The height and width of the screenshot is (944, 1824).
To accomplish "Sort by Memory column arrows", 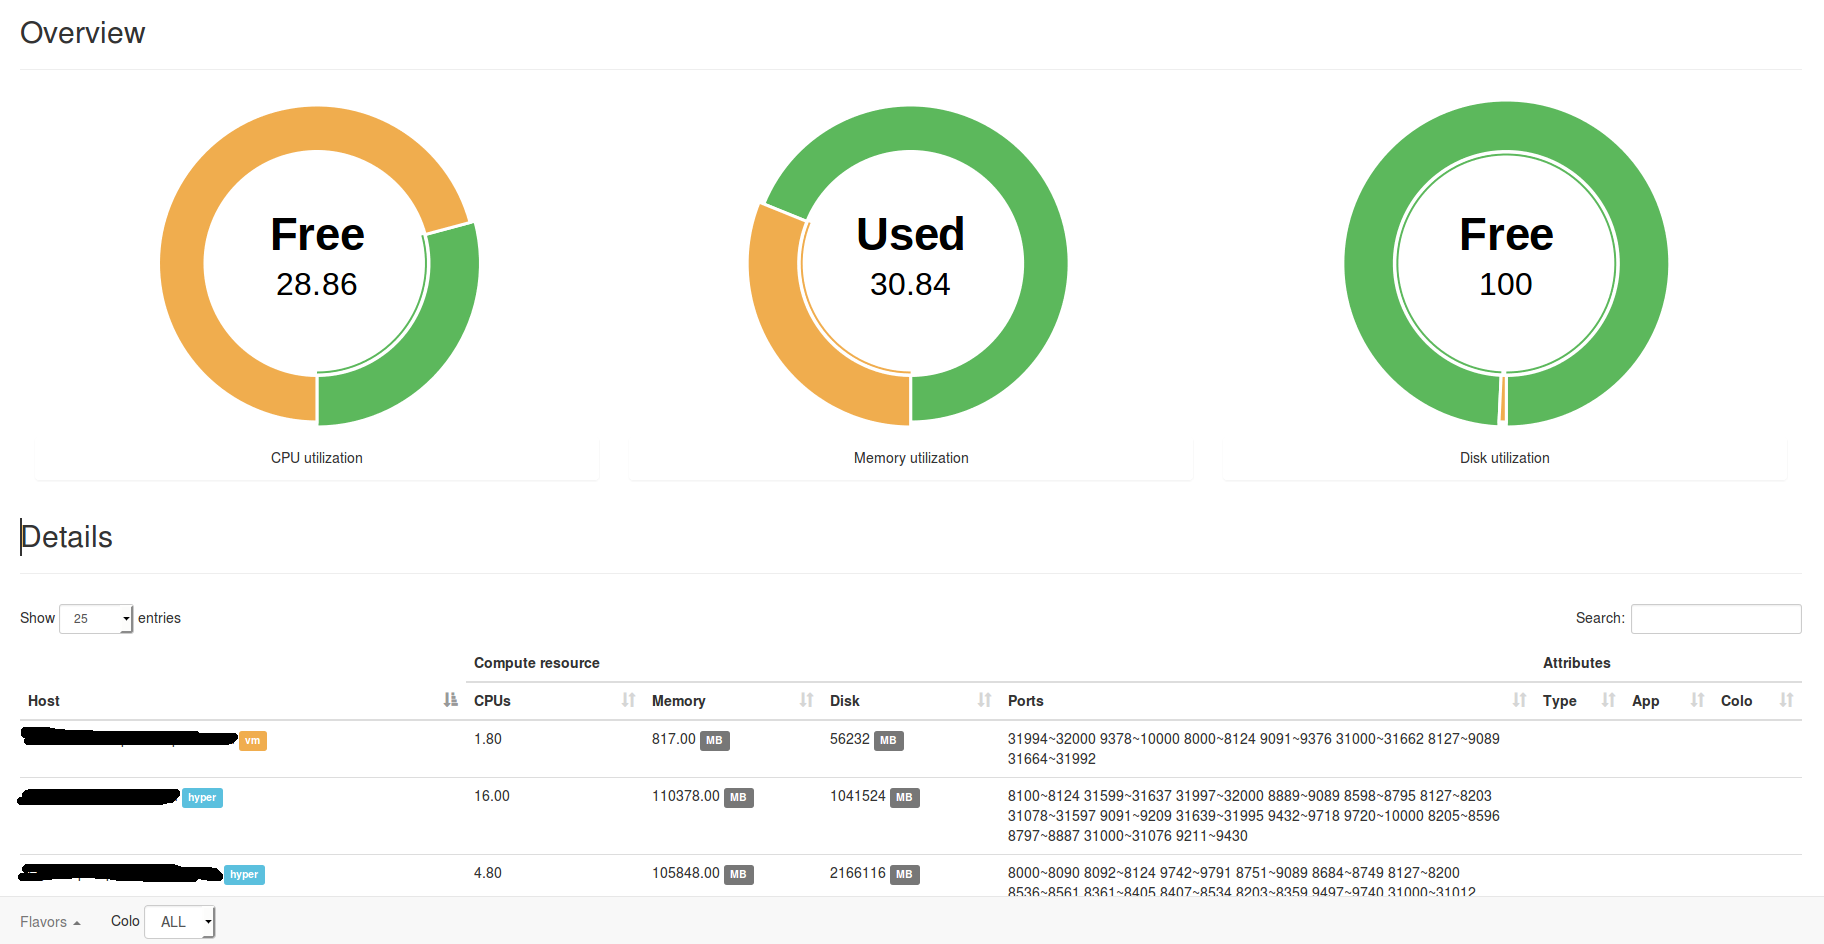I will (x=807, y=700).
